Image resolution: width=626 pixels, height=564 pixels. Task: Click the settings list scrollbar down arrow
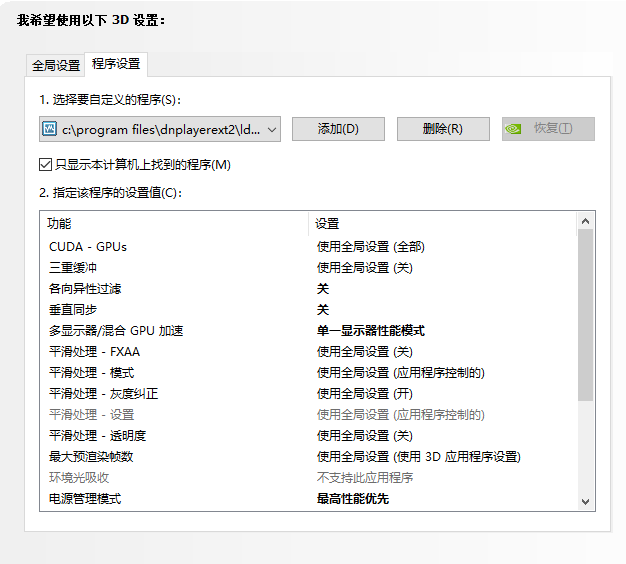[585, 501]
